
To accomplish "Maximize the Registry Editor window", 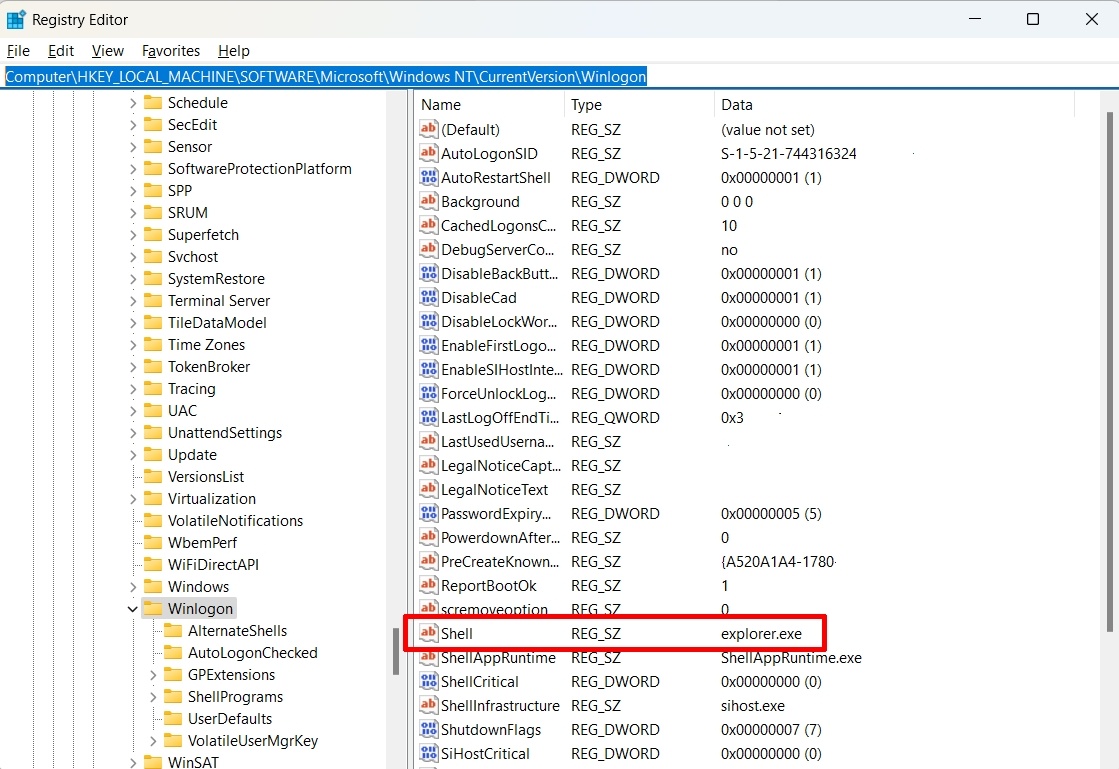I will [x=1033, y=19].
